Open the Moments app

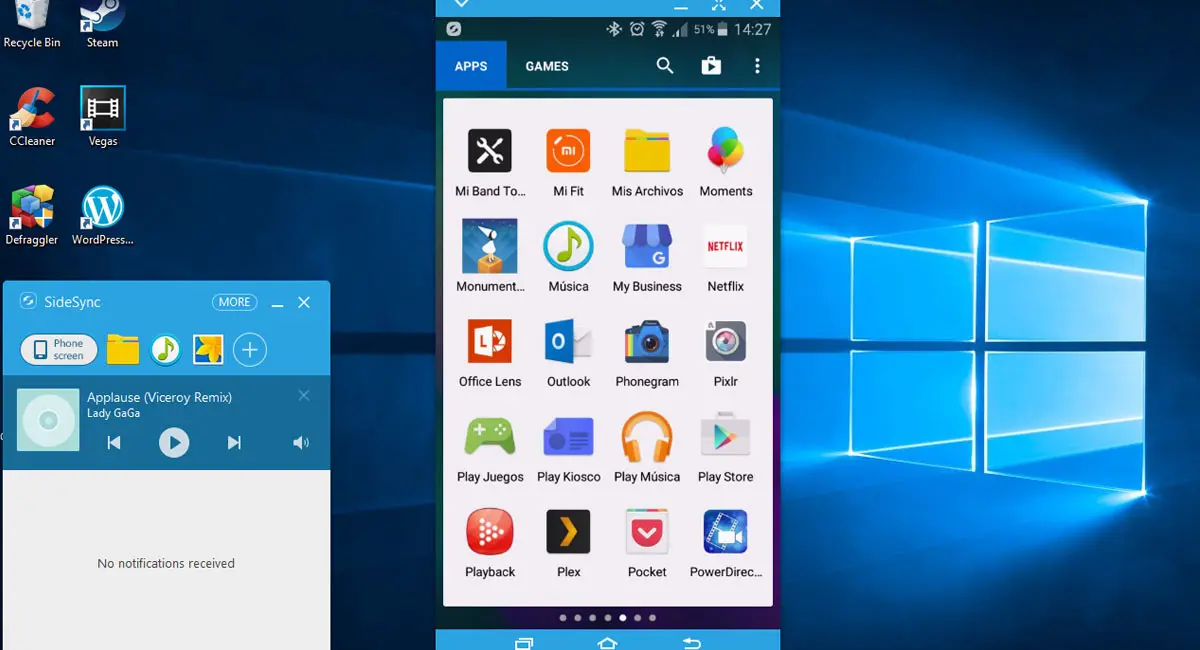(x=725, y=151)
